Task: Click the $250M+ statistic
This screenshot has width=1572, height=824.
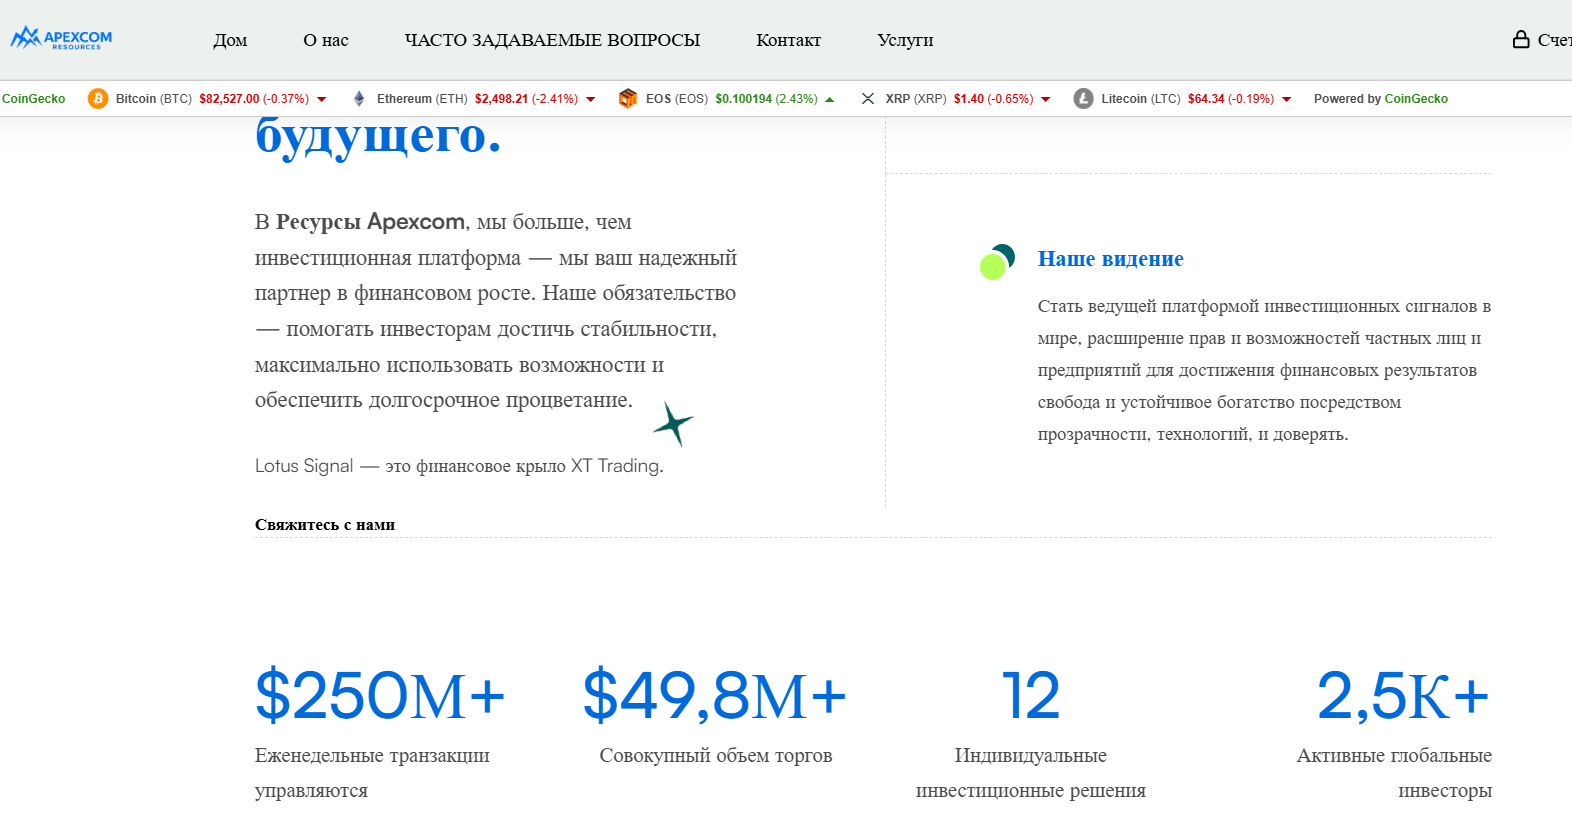Action: (x=380, y=695)
